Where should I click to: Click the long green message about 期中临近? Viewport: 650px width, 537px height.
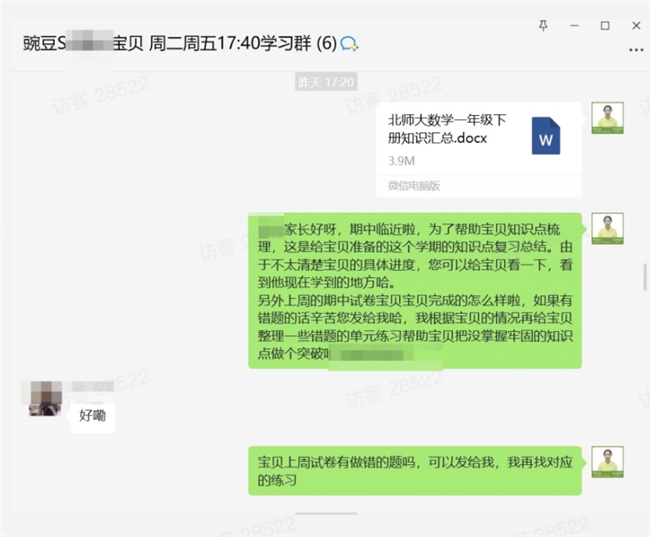point(415,291)
